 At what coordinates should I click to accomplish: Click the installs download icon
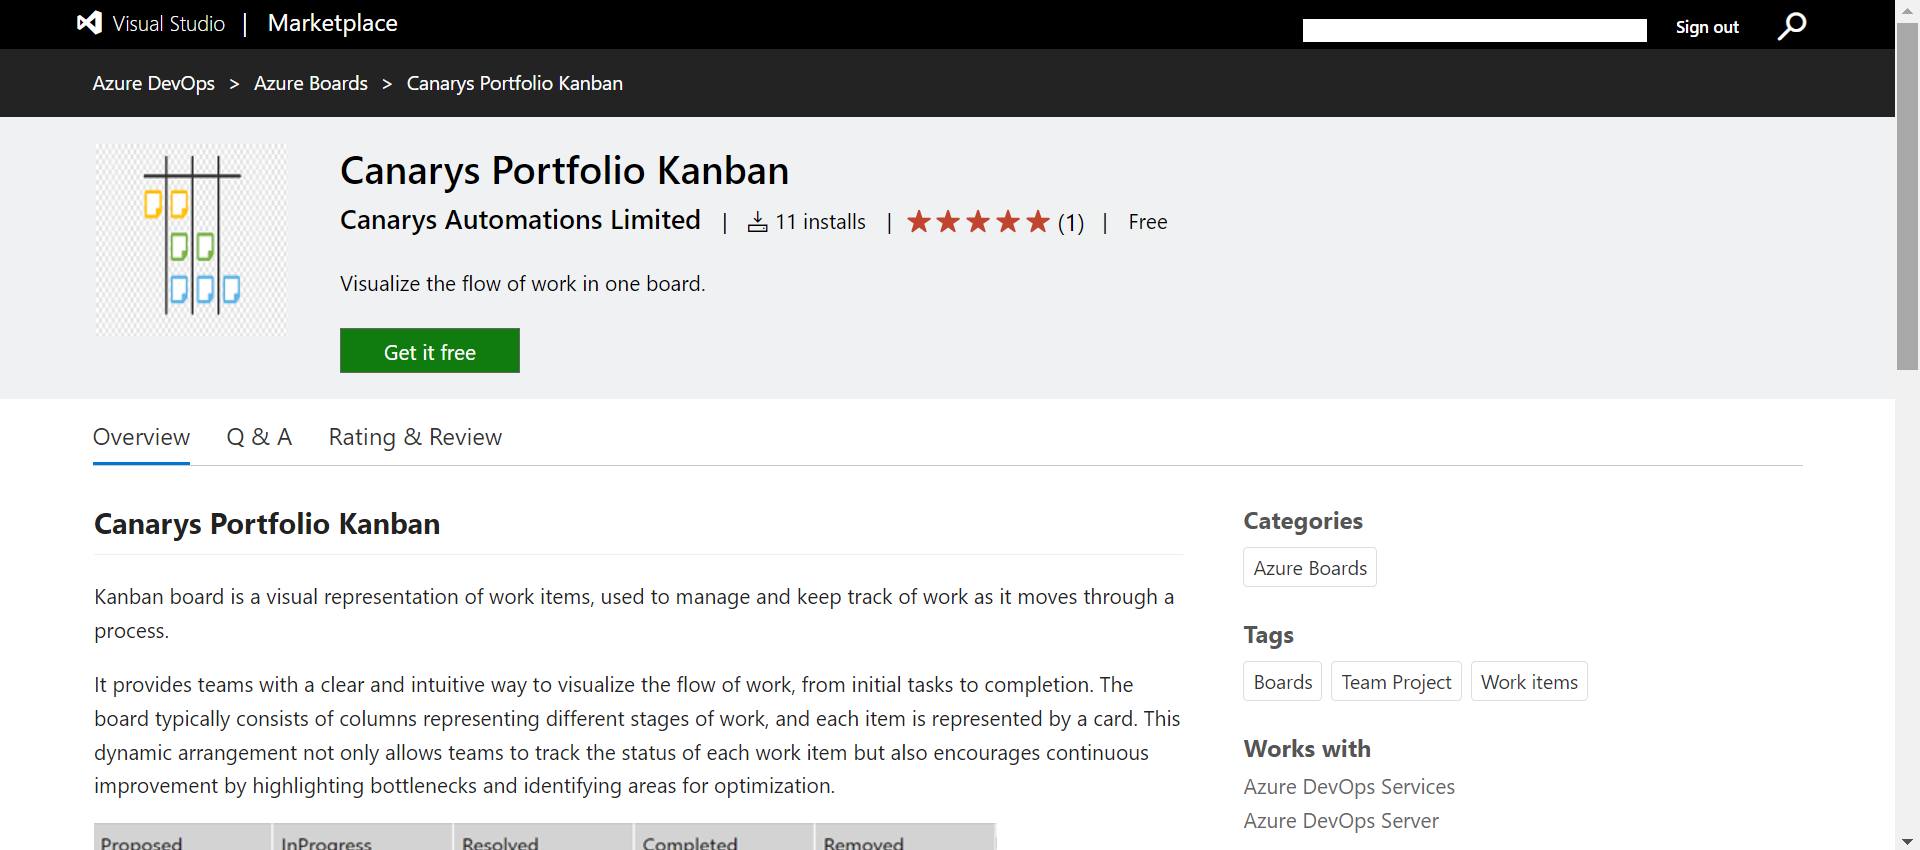pyautogui.click(x=758, y=222)
